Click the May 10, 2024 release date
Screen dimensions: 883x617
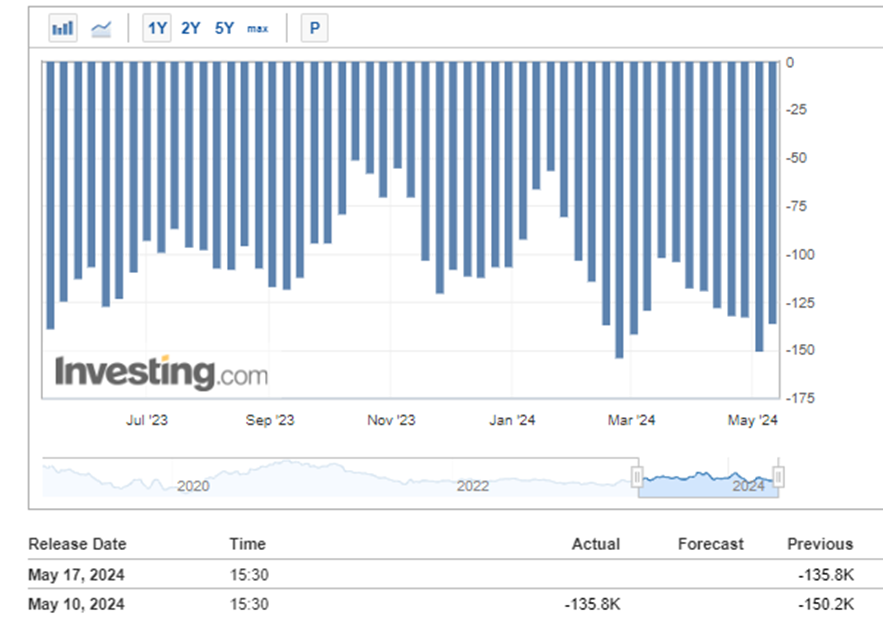click(x=76, y=604)
